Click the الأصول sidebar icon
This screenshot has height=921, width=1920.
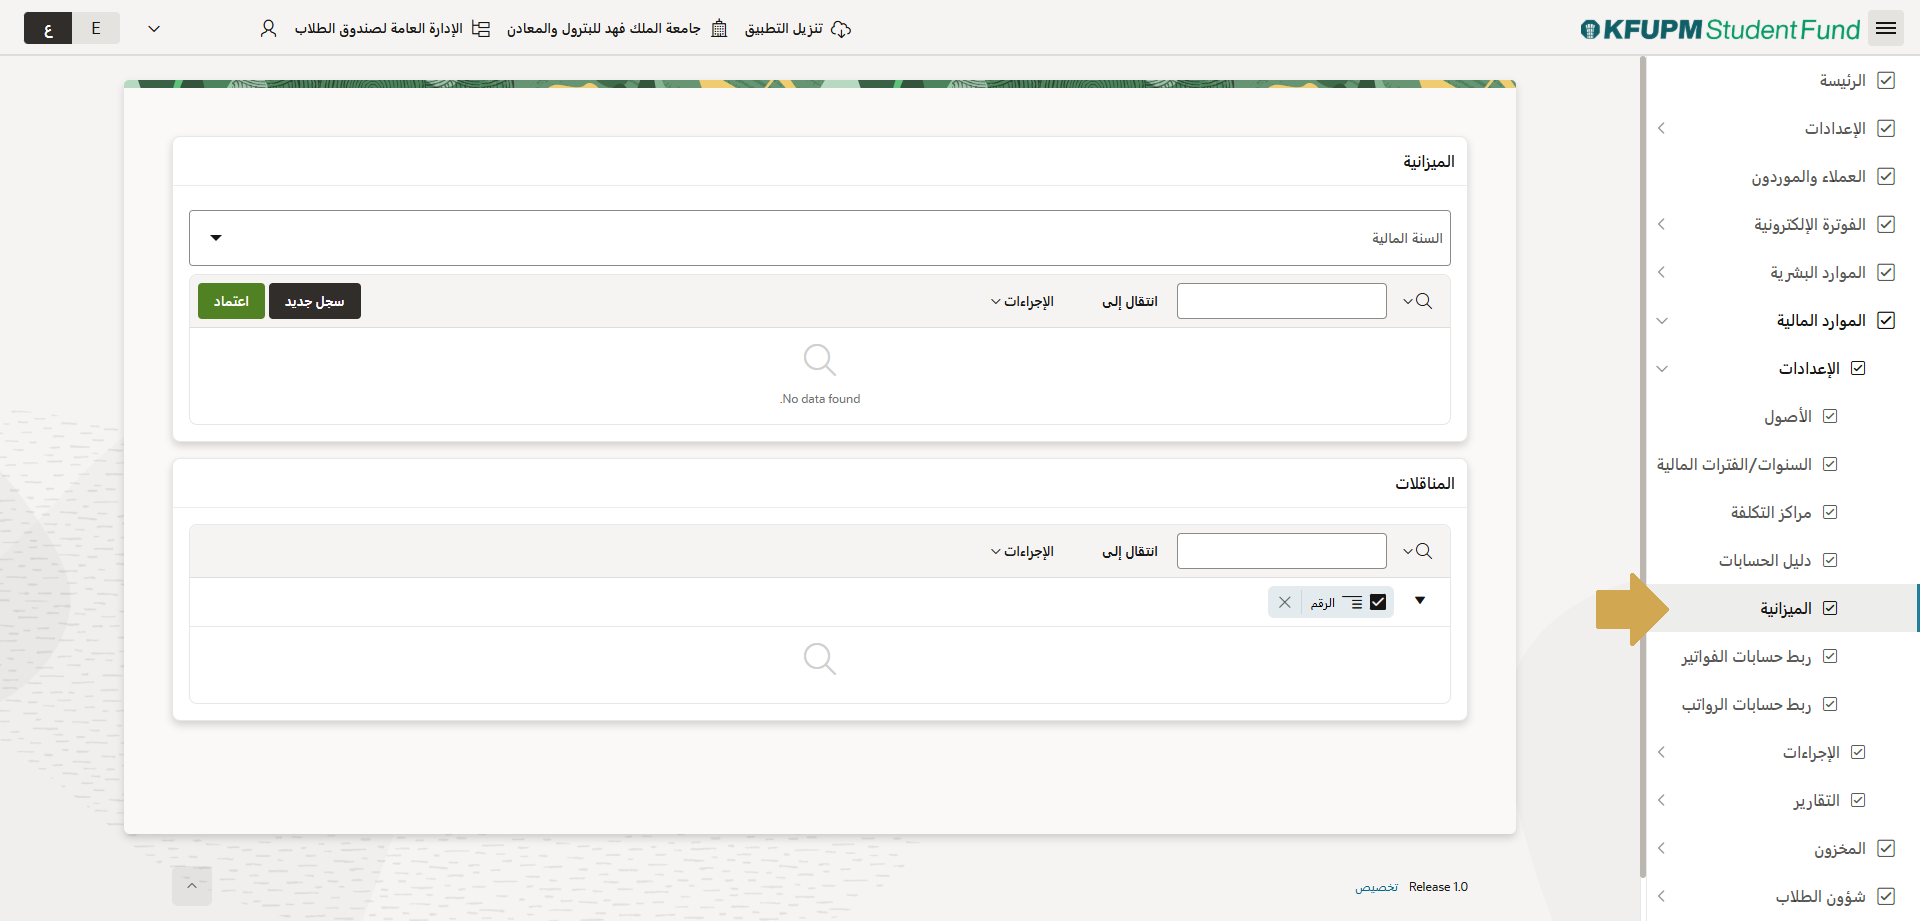click(1830, 416)
